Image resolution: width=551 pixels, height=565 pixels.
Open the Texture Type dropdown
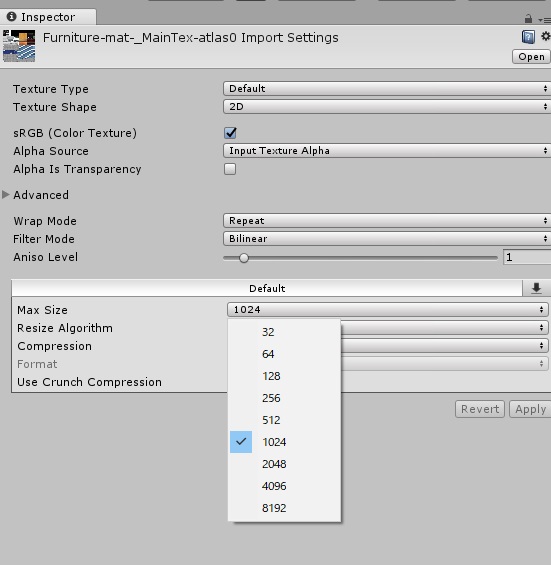pyautogui.click(x=387, y=89)
